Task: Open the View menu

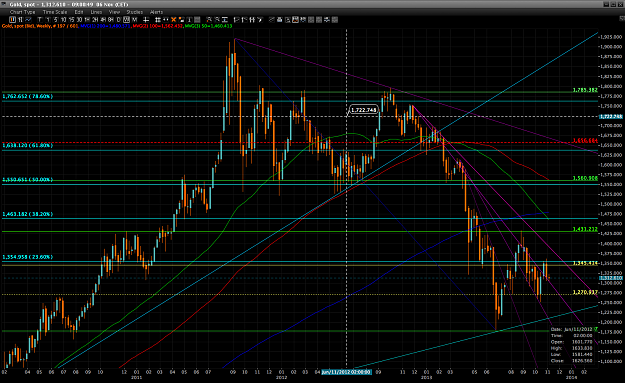Action: coord(114,12)
